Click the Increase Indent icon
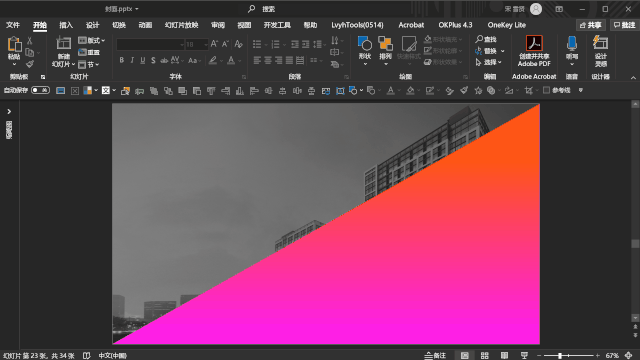The width and height of the screenshot is (640, 360). click(305, 44)
